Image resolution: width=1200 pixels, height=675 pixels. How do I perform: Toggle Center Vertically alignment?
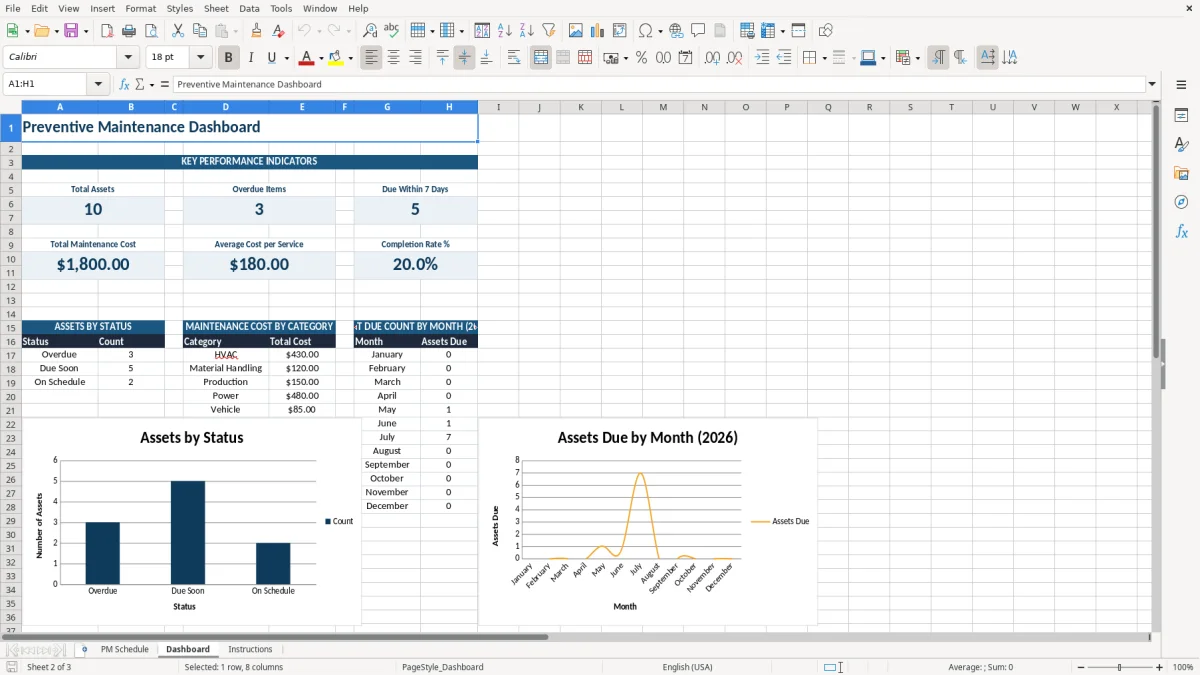[x=464, y=58]
